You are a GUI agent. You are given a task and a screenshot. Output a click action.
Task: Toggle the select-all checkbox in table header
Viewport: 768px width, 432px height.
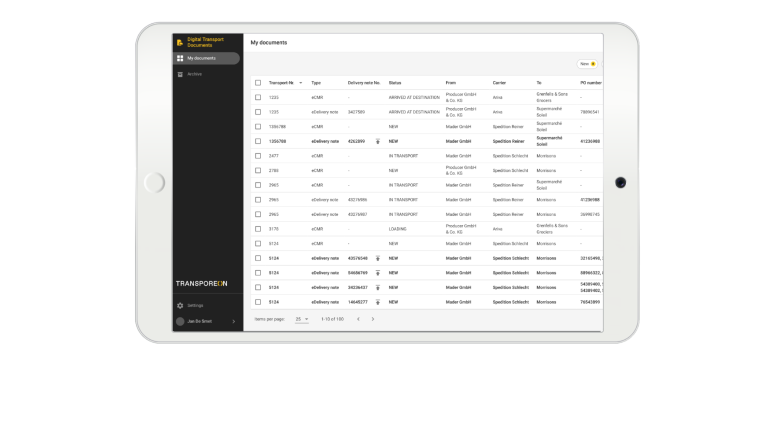coord(257,82)
